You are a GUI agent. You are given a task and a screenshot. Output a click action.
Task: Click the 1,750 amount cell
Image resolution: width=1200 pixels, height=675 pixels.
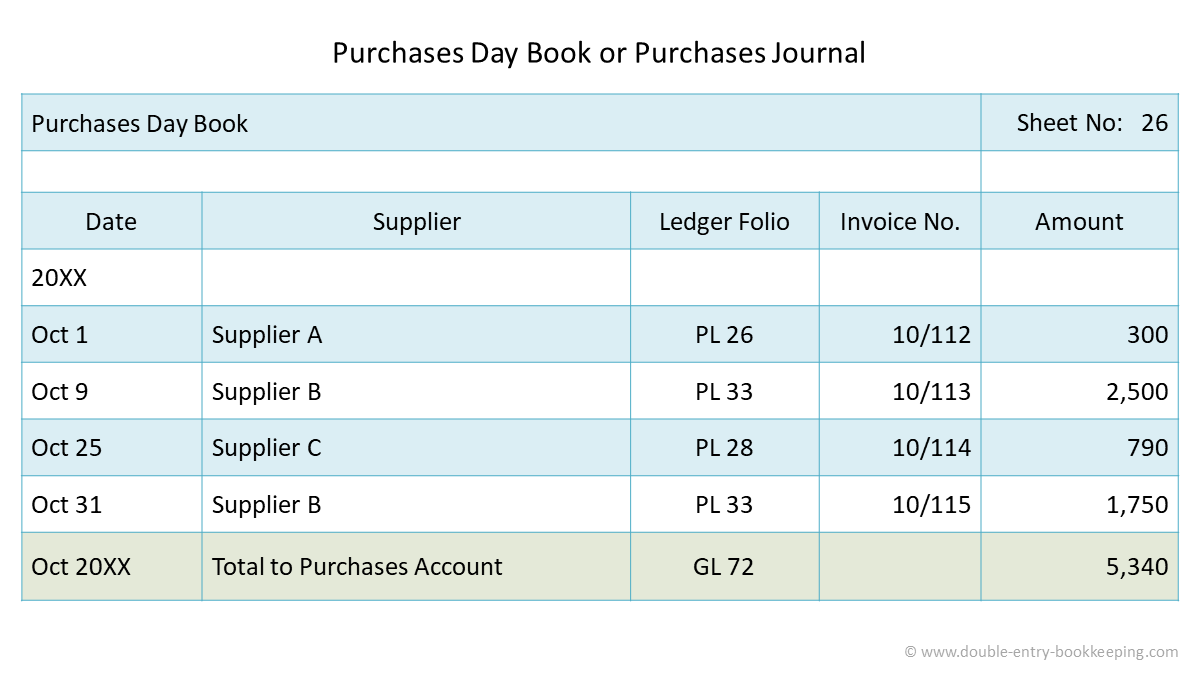(x=1137, y=505)
